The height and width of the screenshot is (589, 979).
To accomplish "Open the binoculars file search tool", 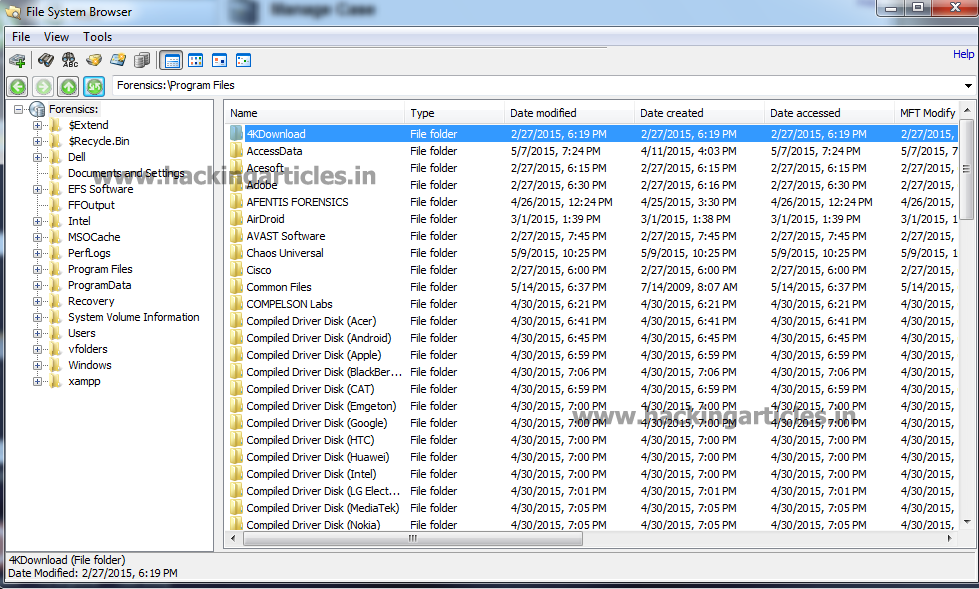I will point(46,60).
